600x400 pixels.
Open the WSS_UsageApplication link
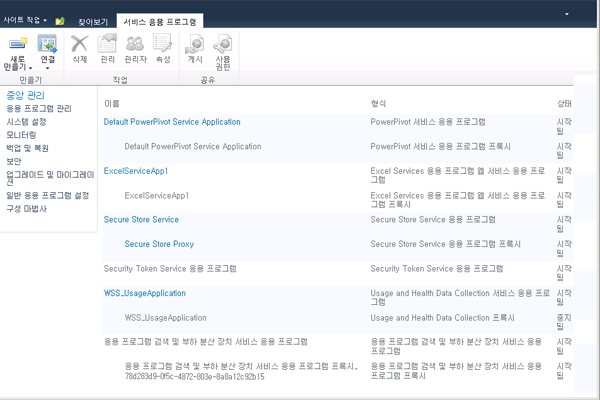pyautogui.click(x=145, y=293)
